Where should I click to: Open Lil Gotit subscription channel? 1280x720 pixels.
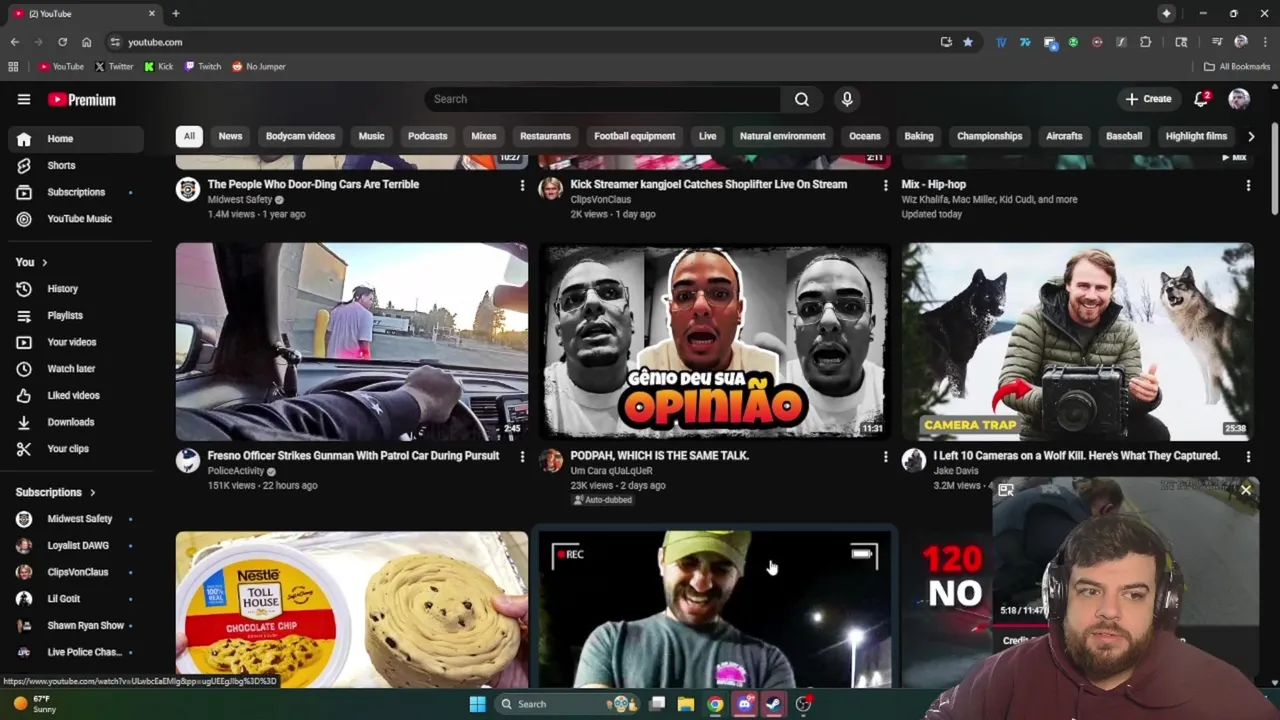[x=76, y=599]
